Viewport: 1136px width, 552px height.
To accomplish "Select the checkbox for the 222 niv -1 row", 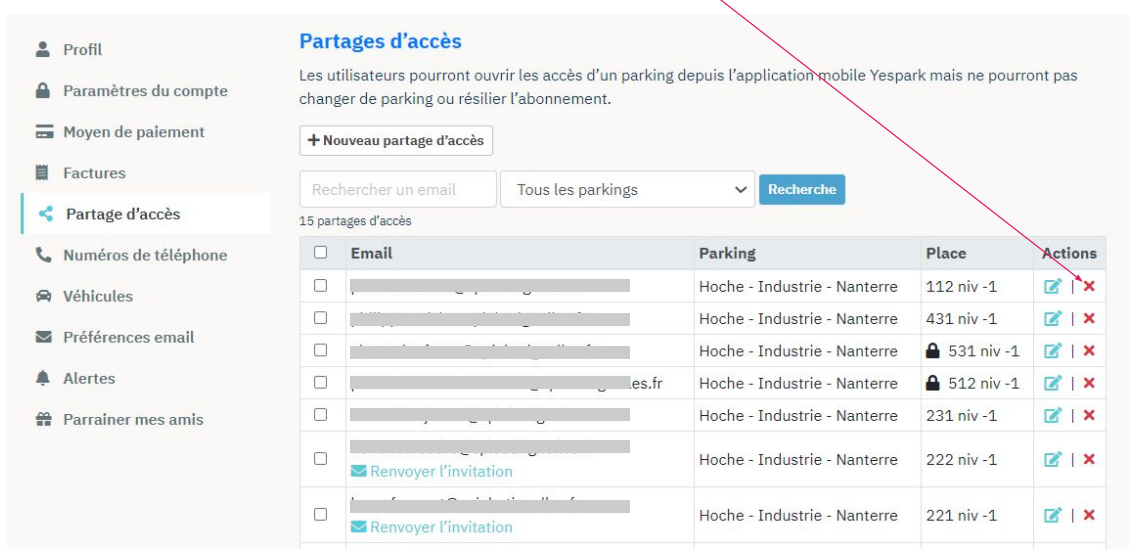I will point(320,459).
